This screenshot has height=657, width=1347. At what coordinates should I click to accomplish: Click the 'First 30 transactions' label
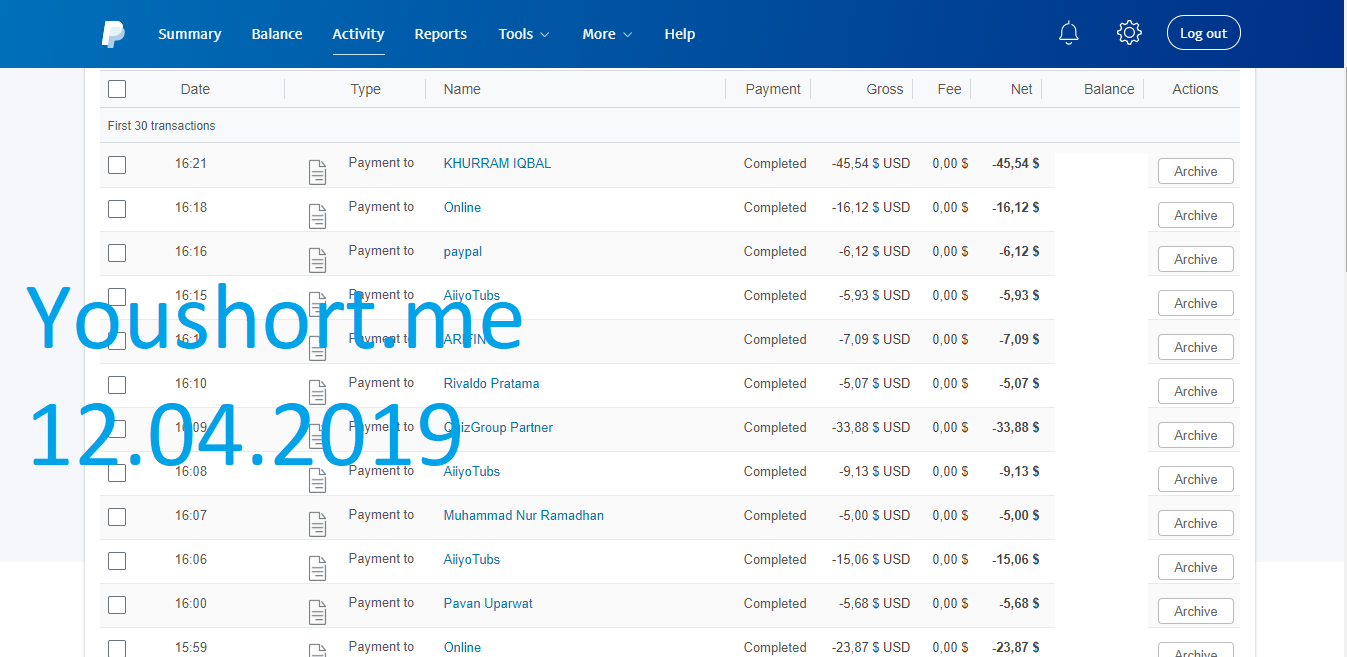(x=162, y=126)
